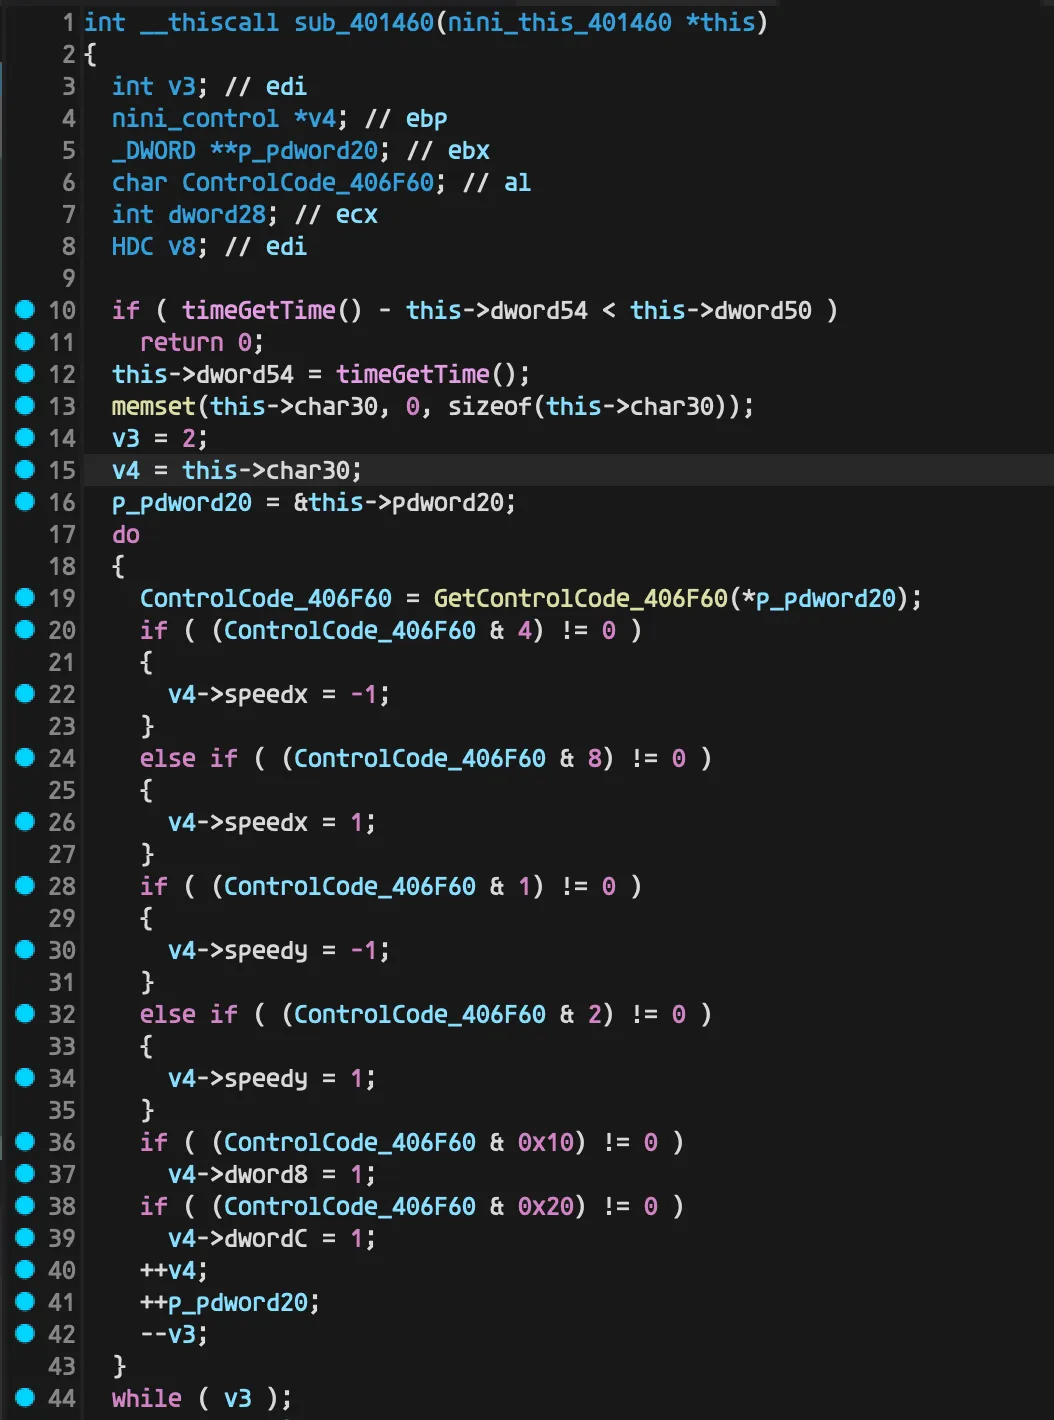Click line number 9 in the gutter
The width and height of the screenshot is (1054, 1420).
coord(69,278)
